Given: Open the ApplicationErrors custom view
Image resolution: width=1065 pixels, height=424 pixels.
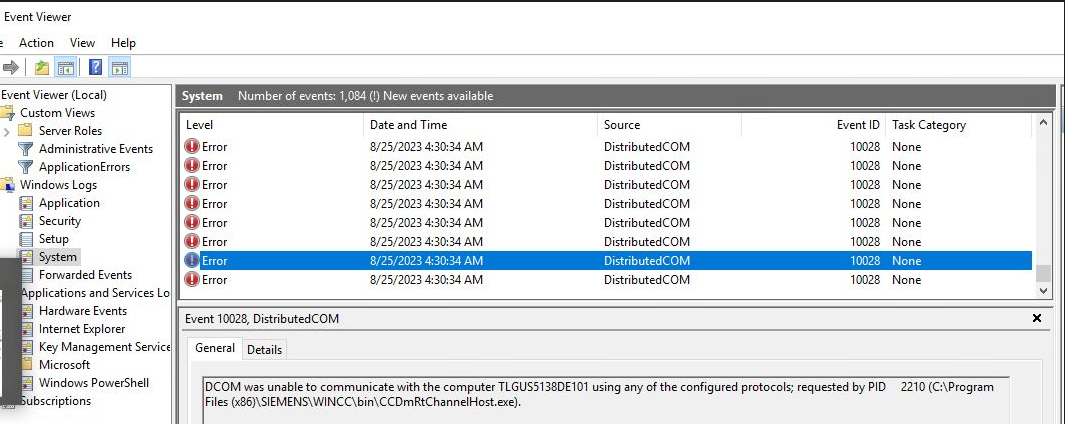Looking at the screenshot, I should coord(84,167).
